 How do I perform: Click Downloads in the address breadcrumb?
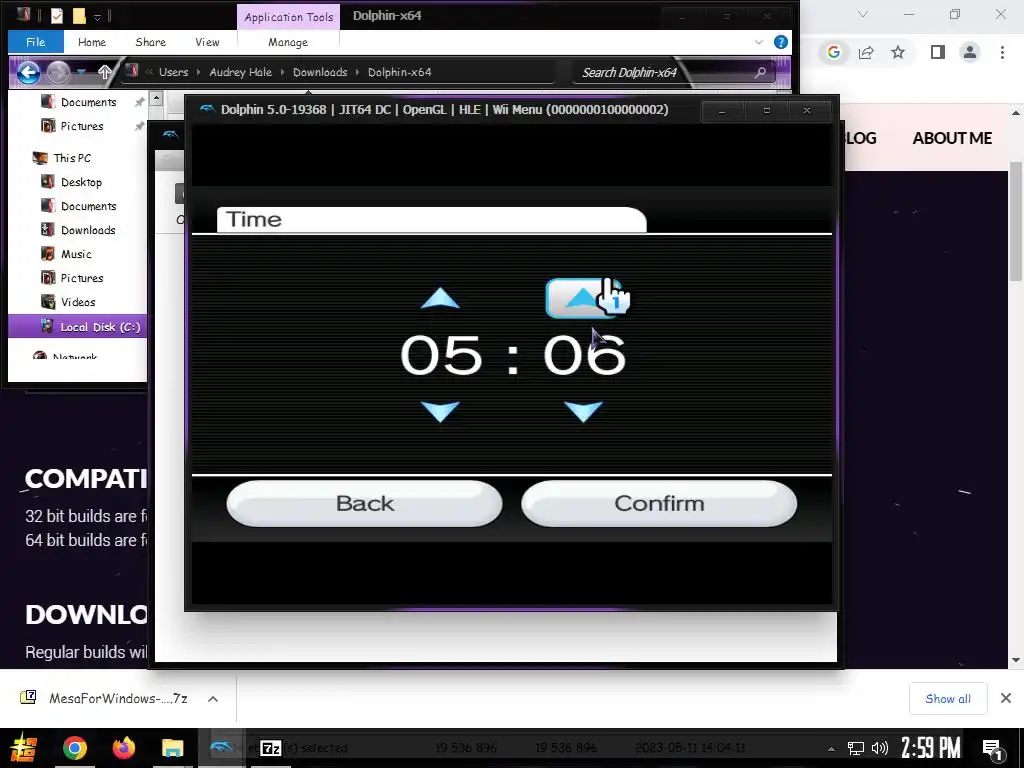point(320,72)
